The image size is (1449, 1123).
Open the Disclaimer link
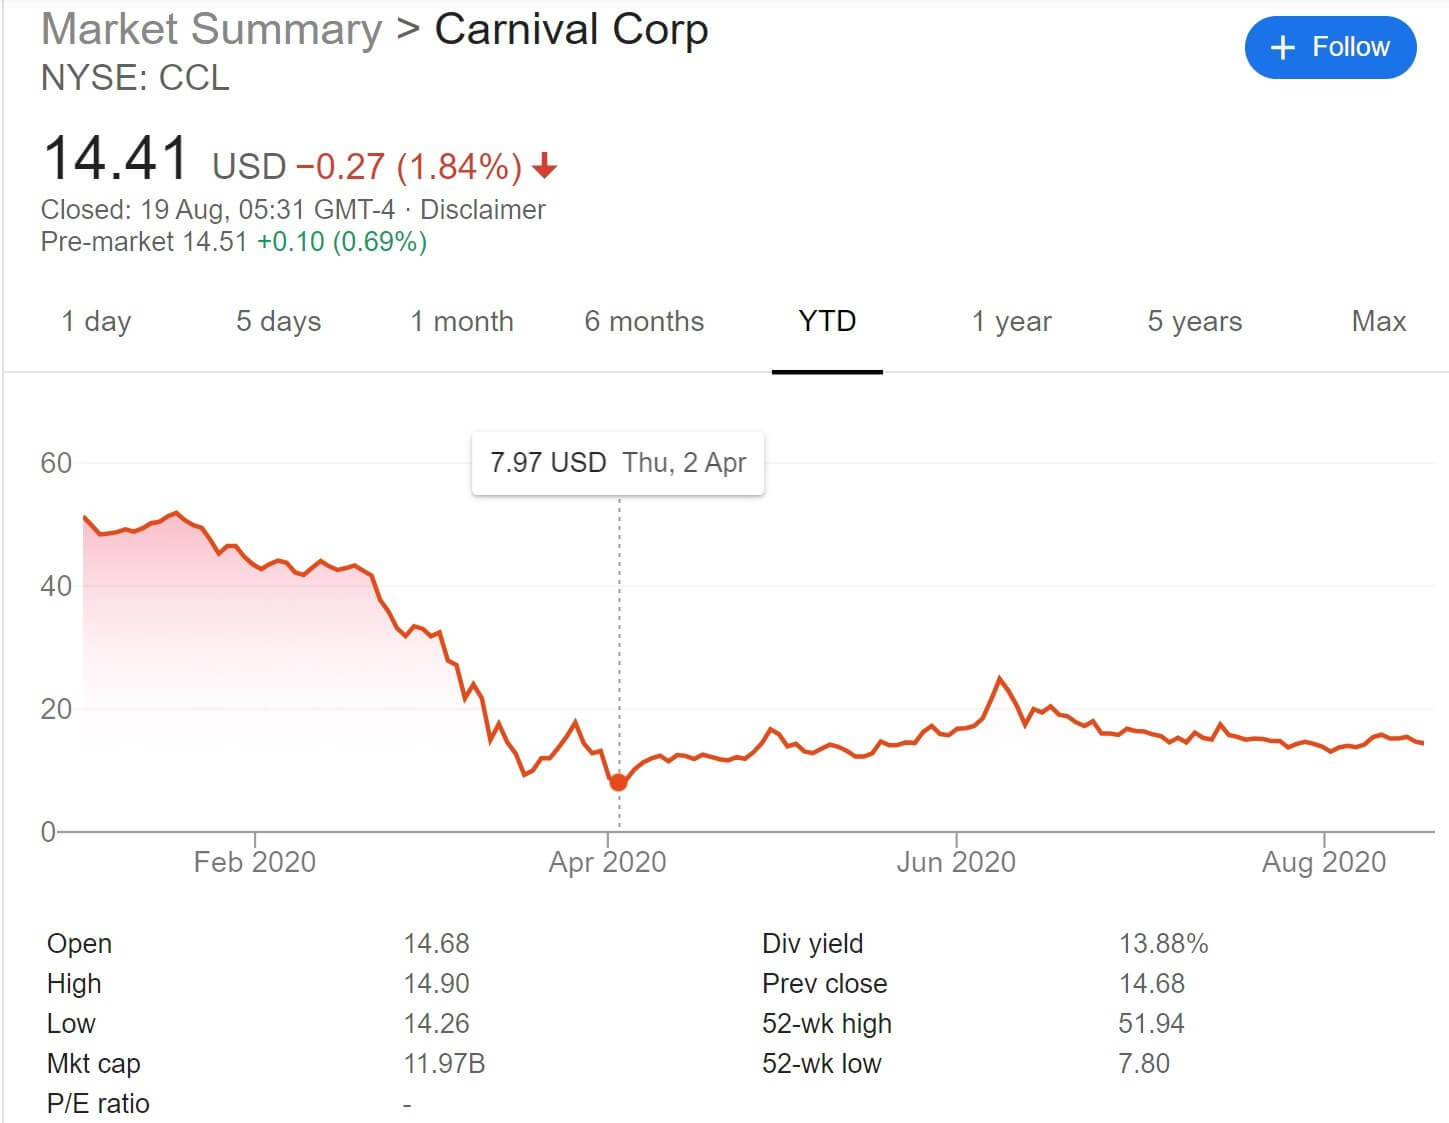(x=482, y=210)
